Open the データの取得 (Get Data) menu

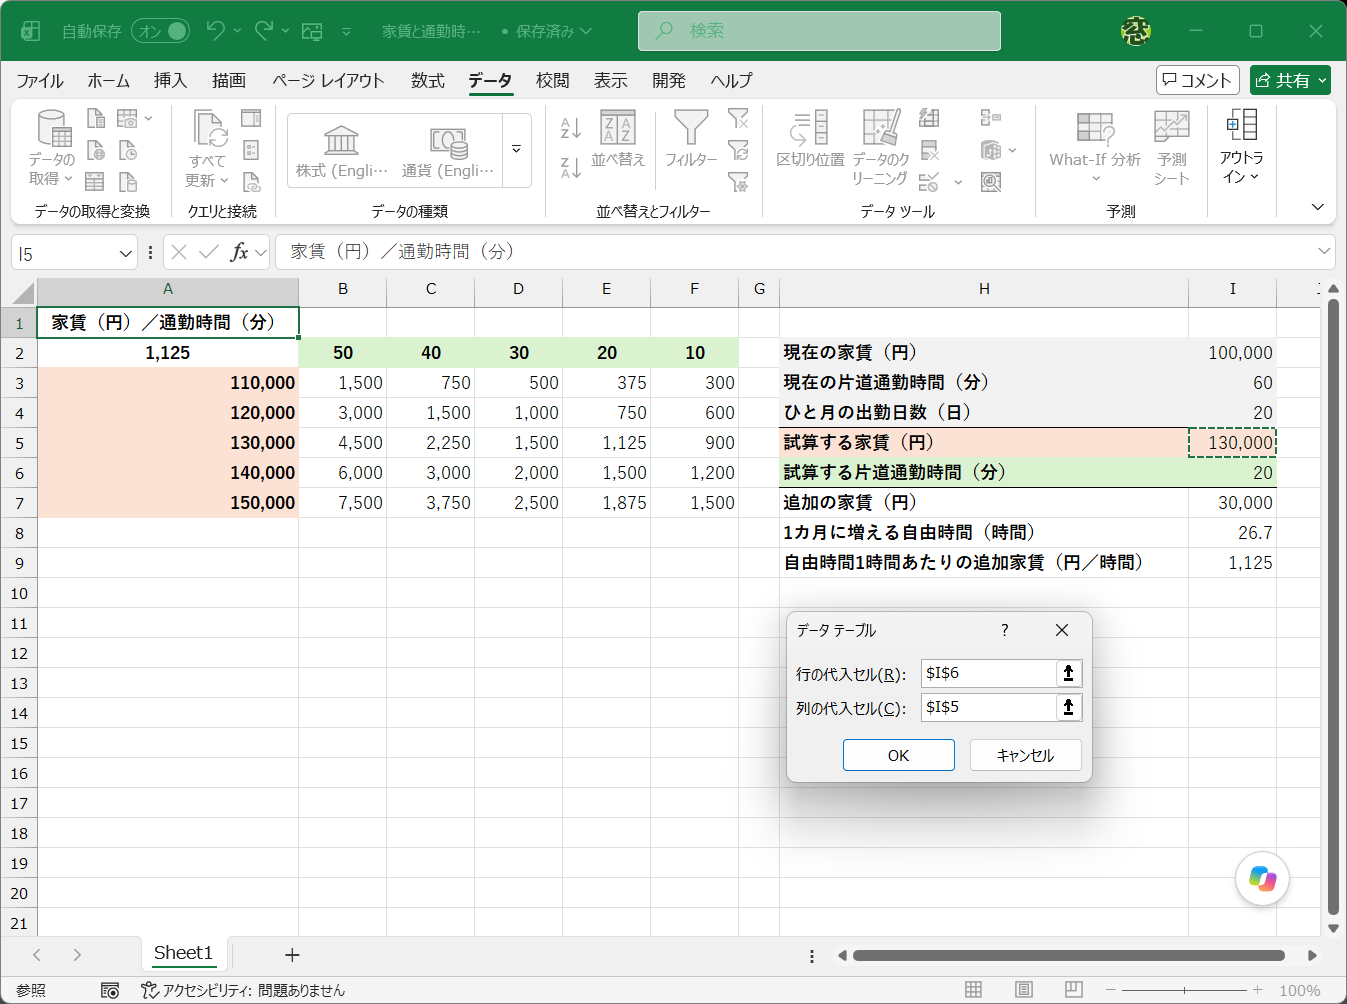pyautogui.click(x=51, y=148)
